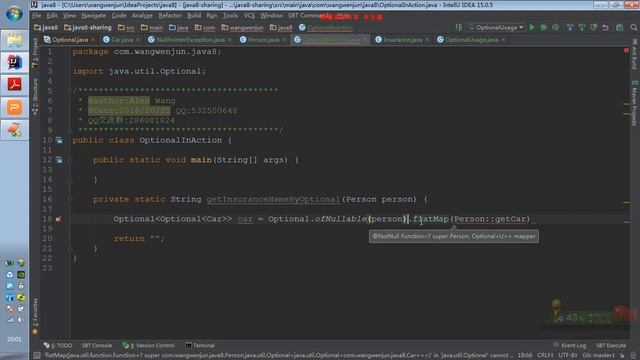Open the Navigate menu
640x360 pixels.
[93, 16]
